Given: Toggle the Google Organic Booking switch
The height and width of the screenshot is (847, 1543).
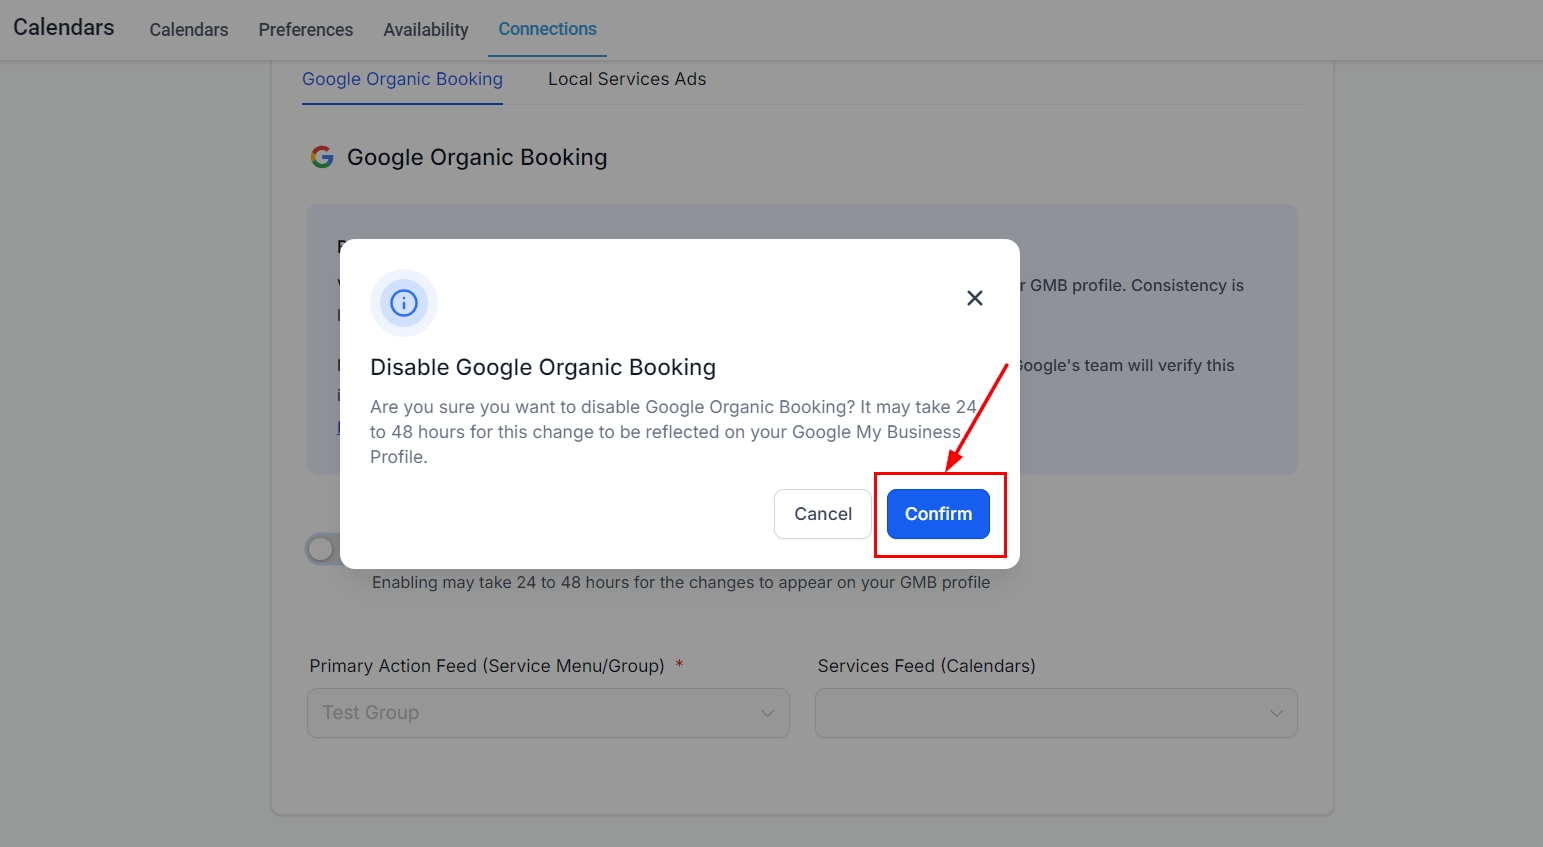Looking at the screenshot, I should (324, 549).
